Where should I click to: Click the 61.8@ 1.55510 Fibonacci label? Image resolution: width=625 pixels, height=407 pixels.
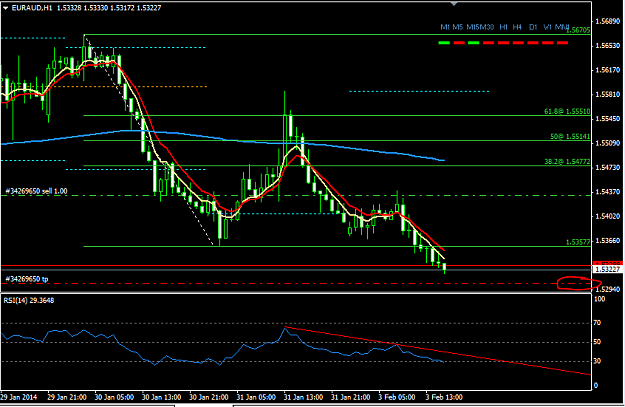(x=567, y=112)
